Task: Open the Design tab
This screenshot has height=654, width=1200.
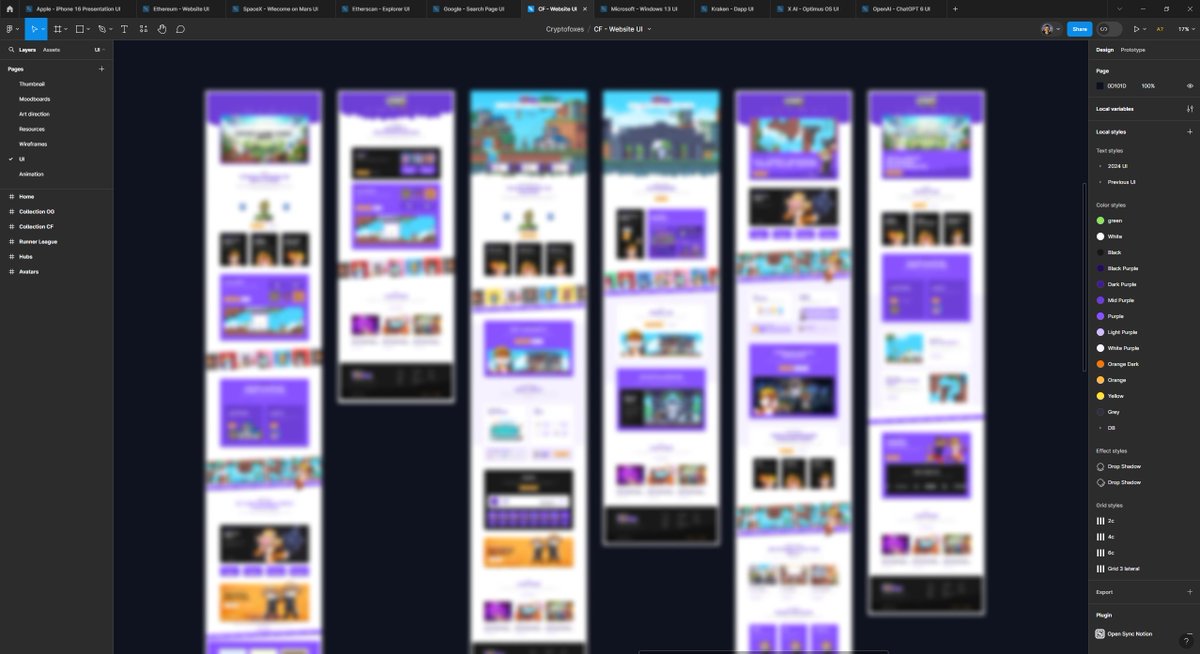Action: (x=1104, y=49)
